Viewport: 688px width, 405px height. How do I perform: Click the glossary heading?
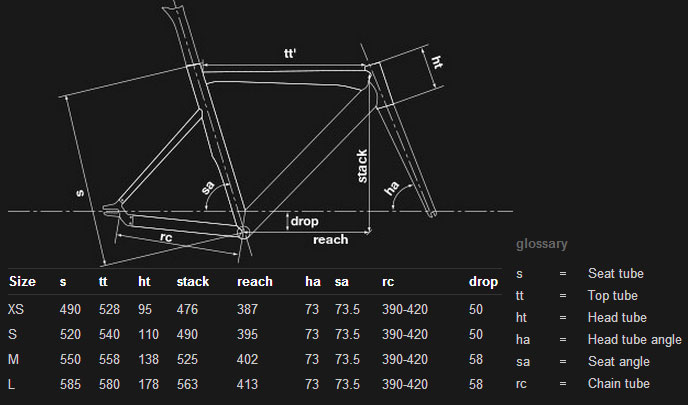coord(541,243)
